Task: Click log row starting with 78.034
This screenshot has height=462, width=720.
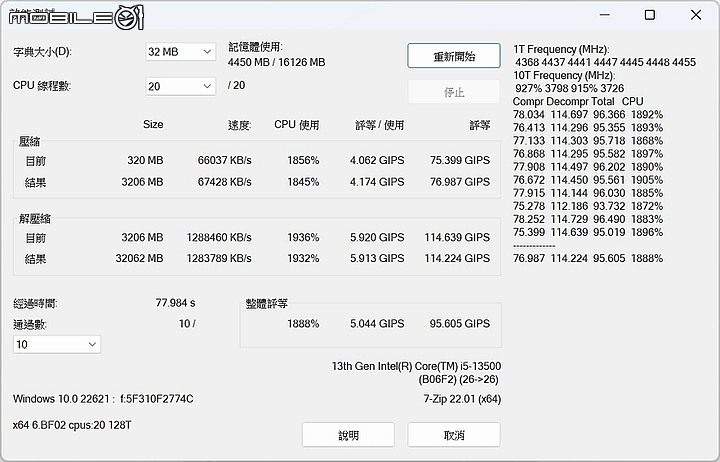Action: pyautogui.click(x=588, y=114)
